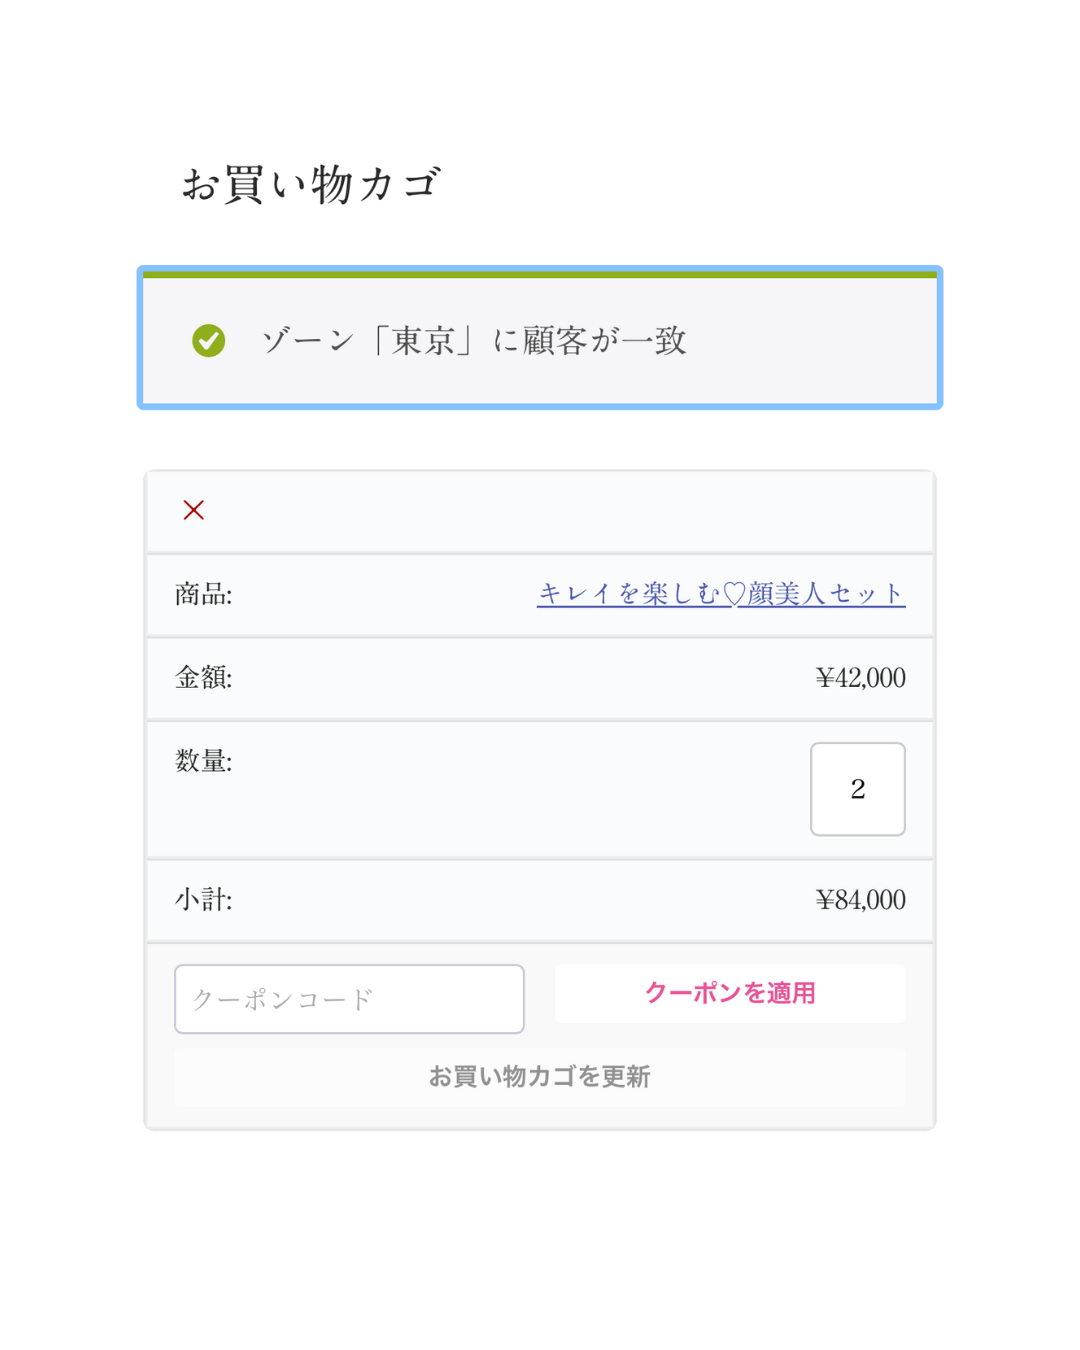1080x1350 pixels.
Task: Click the 小計: row label
Action: [203, 900]
